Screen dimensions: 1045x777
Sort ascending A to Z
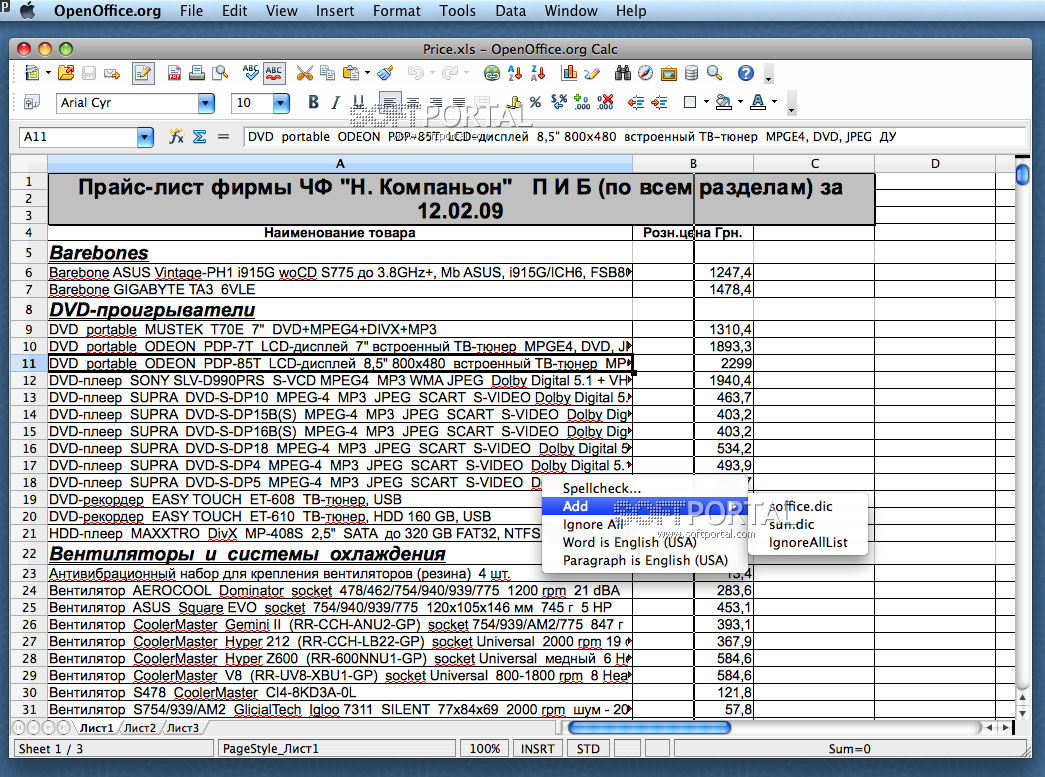[515, 73]
